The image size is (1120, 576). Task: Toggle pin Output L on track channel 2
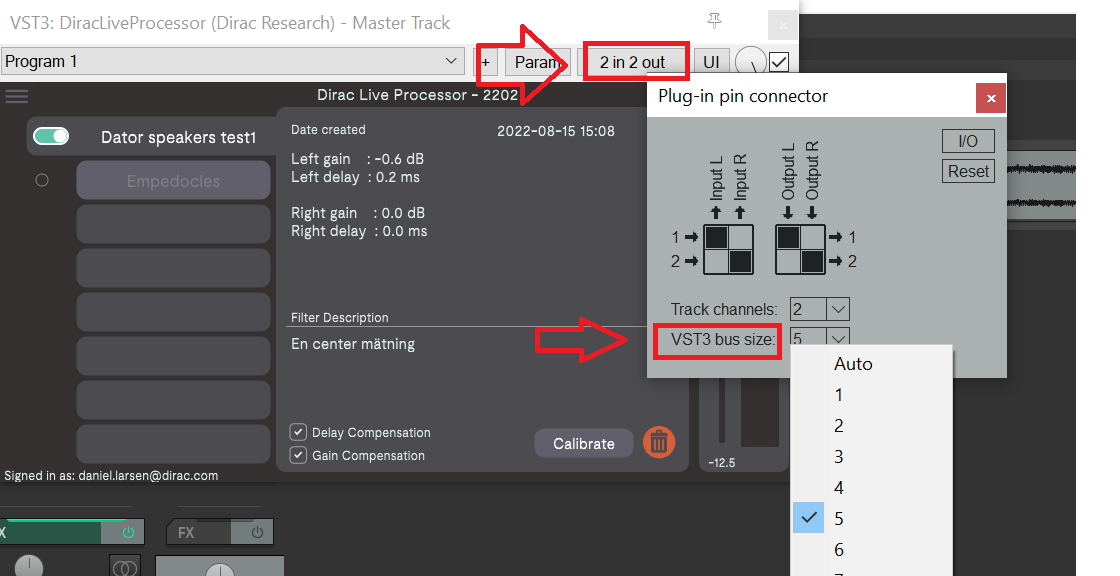[x=789, y=262]
